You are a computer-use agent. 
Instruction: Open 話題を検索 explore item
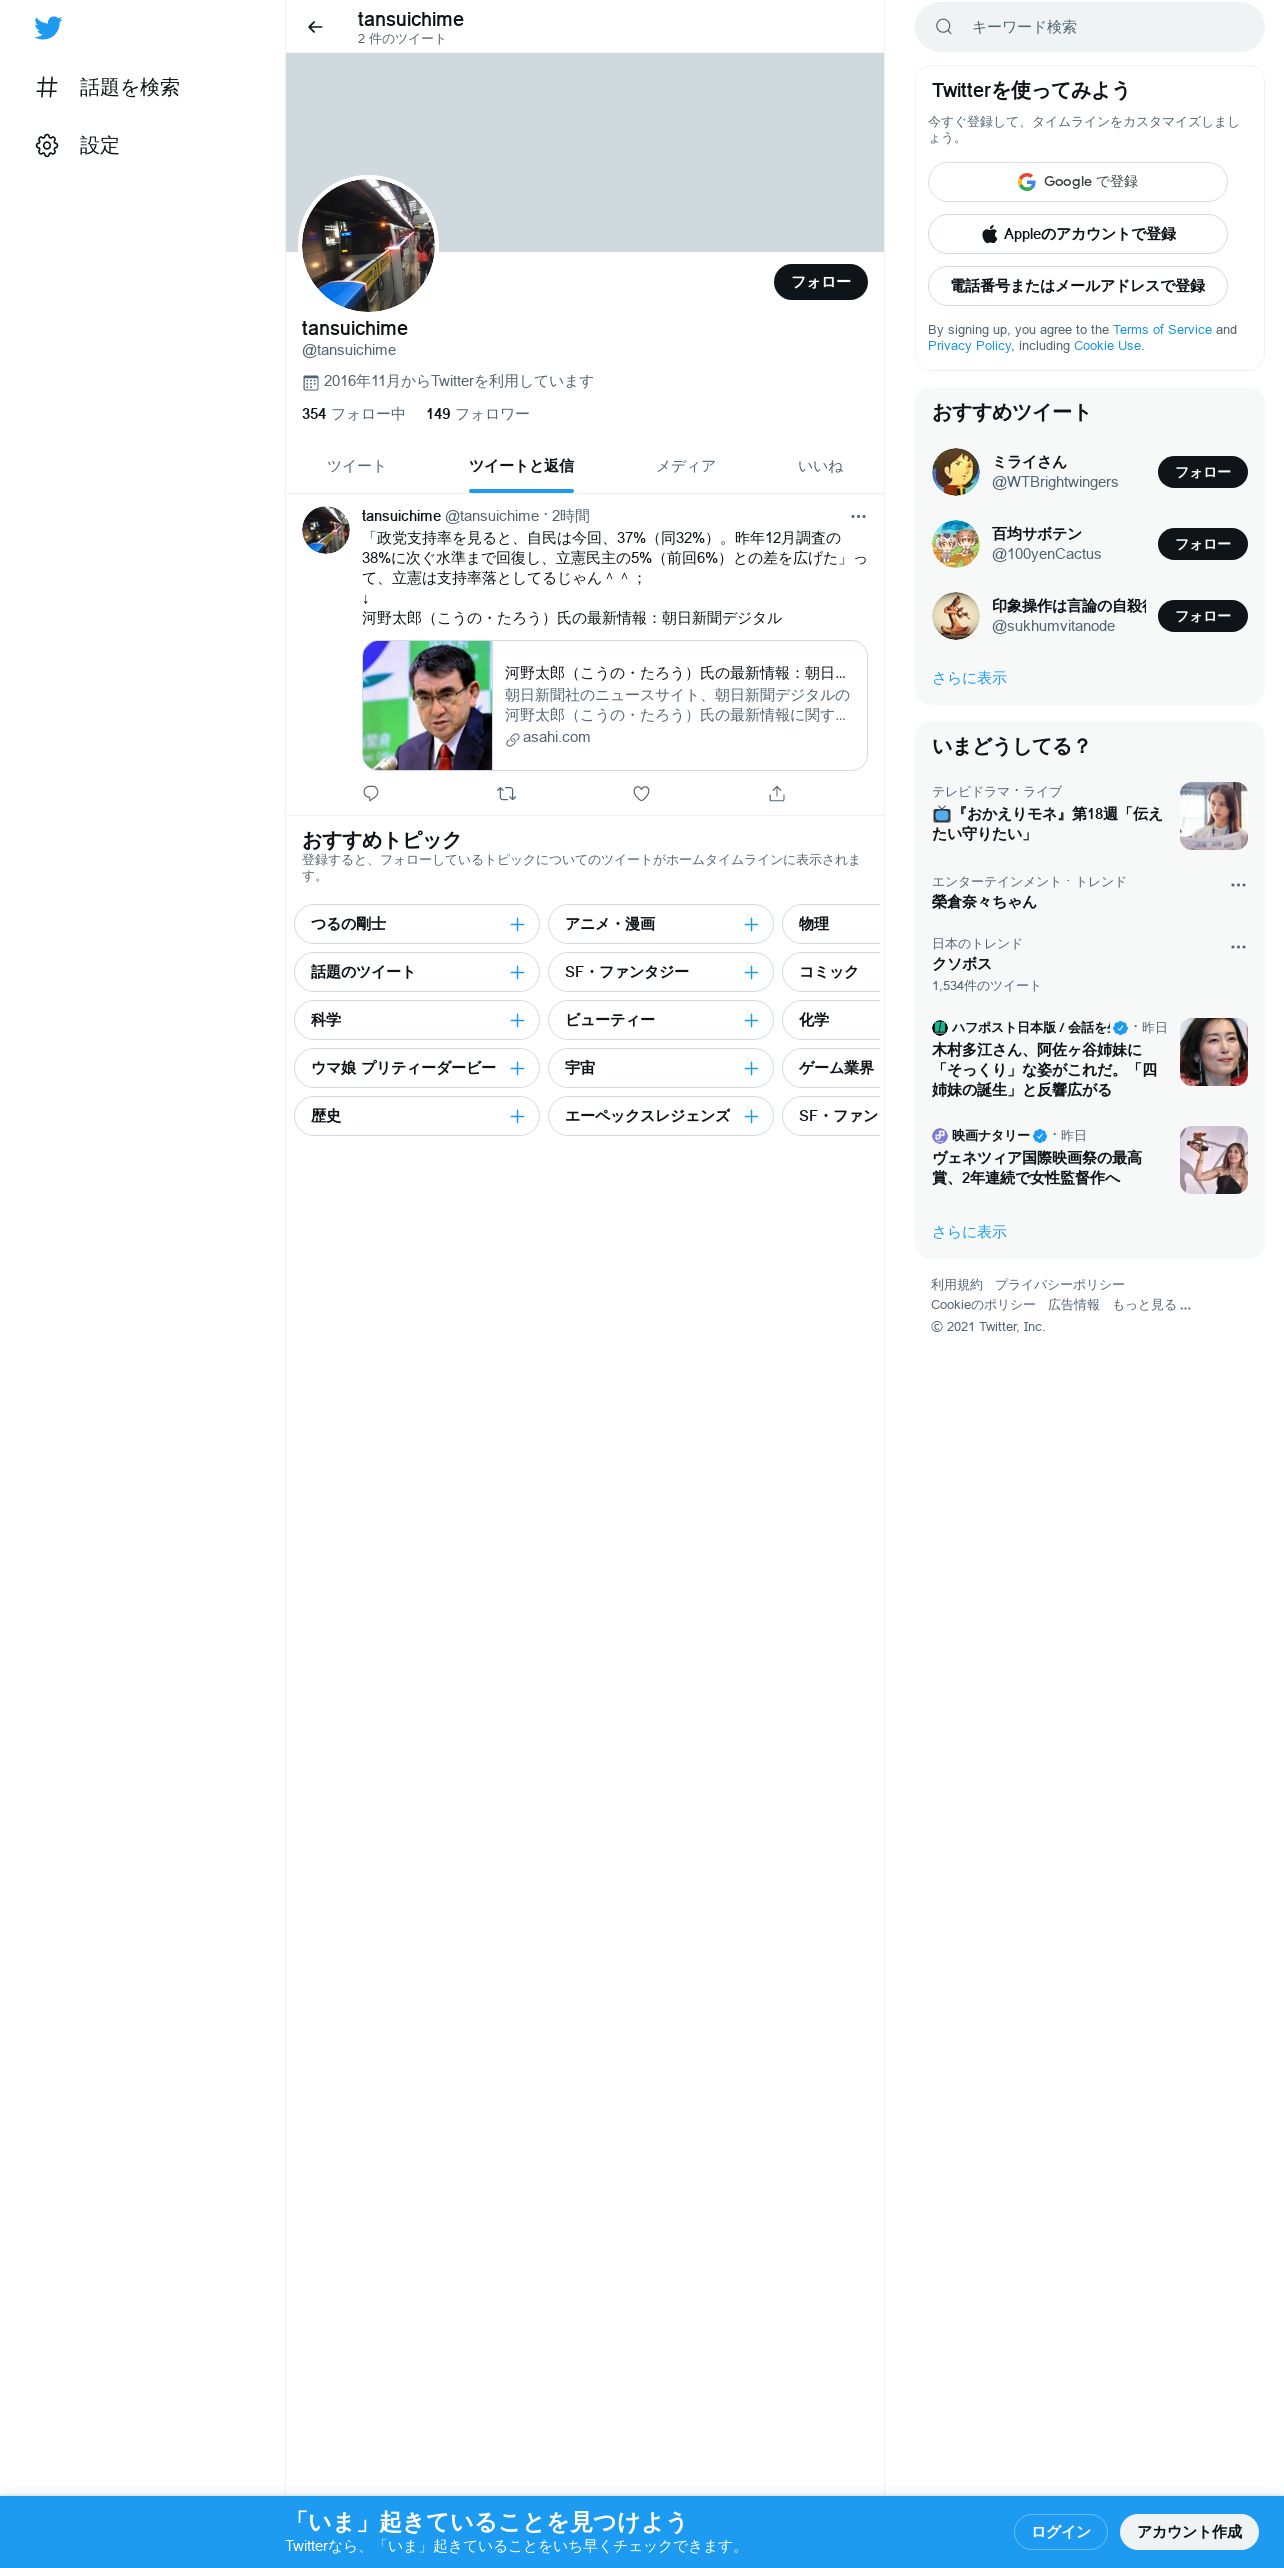click(x=108, y=88)
